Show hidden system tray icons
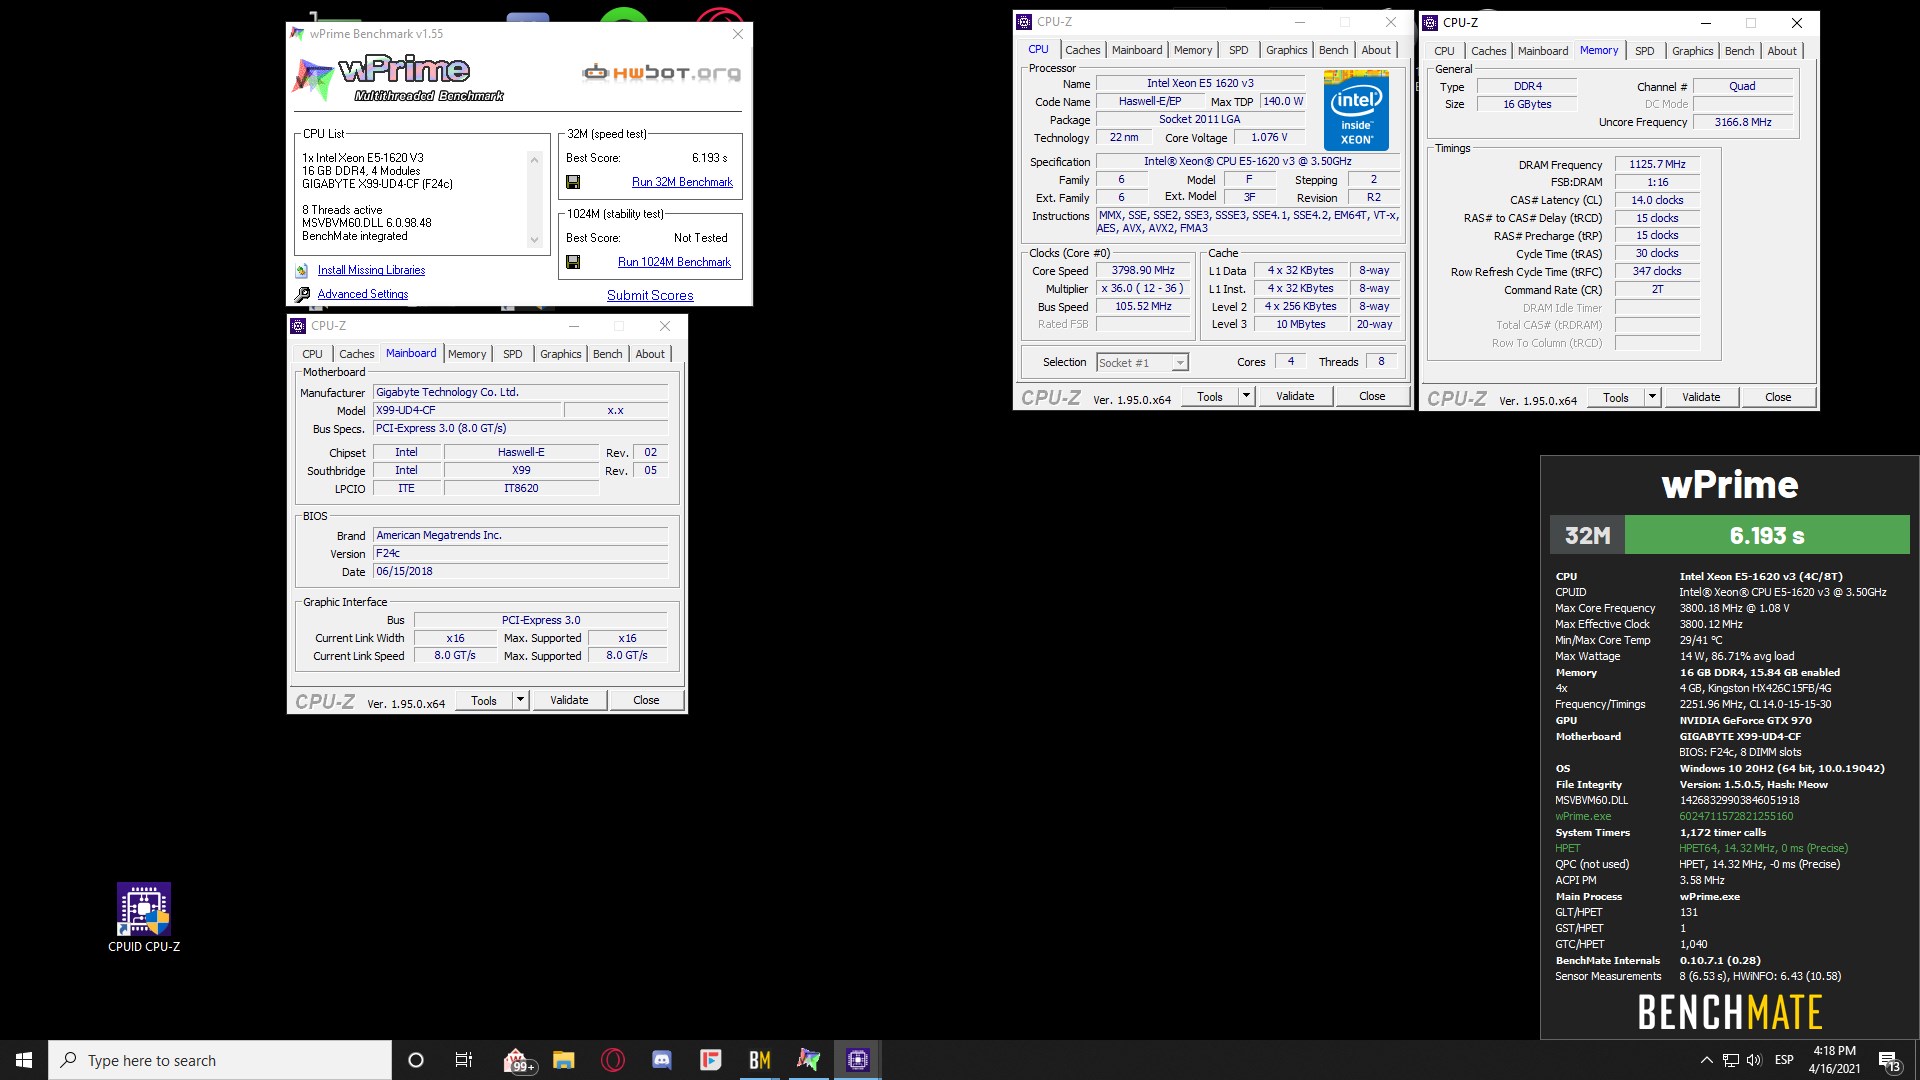The height and width of the screenshot is (1080, 1920). (x=1706, y=1060)
